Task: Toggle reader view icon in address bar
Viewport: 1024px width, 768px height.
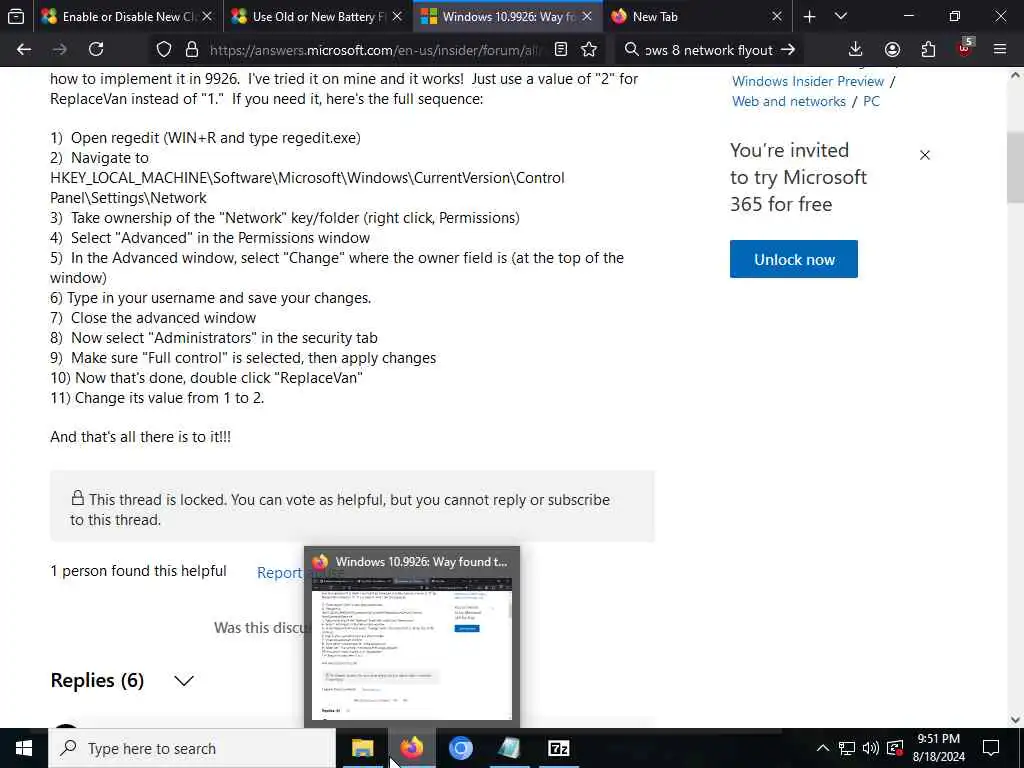Action: [x=561, y=50]
